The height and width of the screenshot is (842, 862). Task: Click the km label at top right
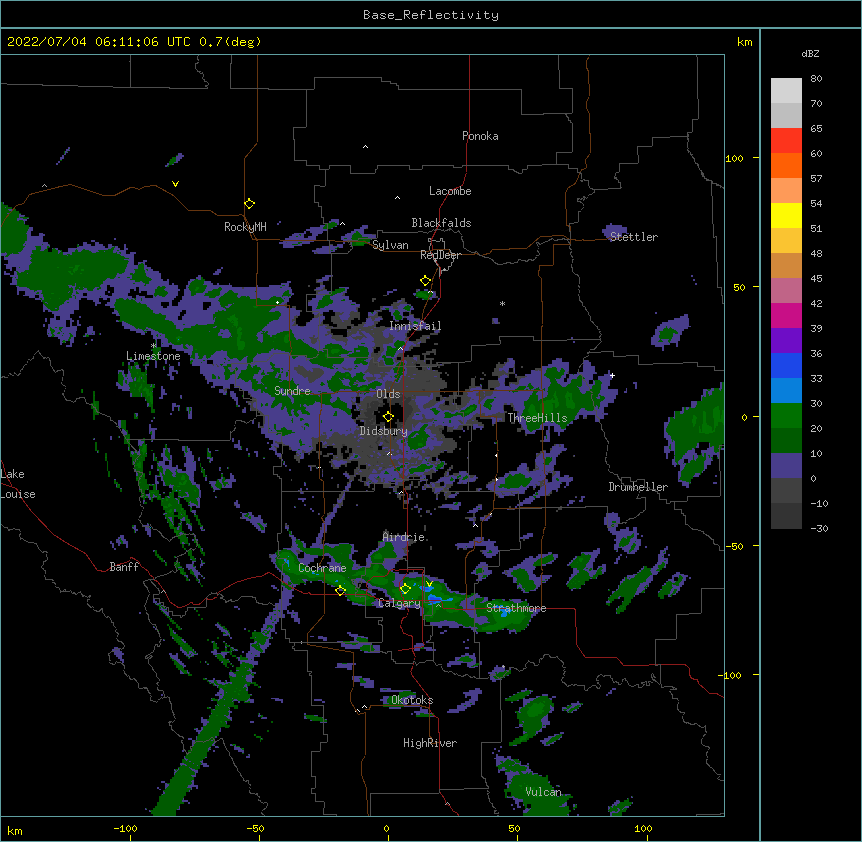pyautogui.click(x=744, y=42)
